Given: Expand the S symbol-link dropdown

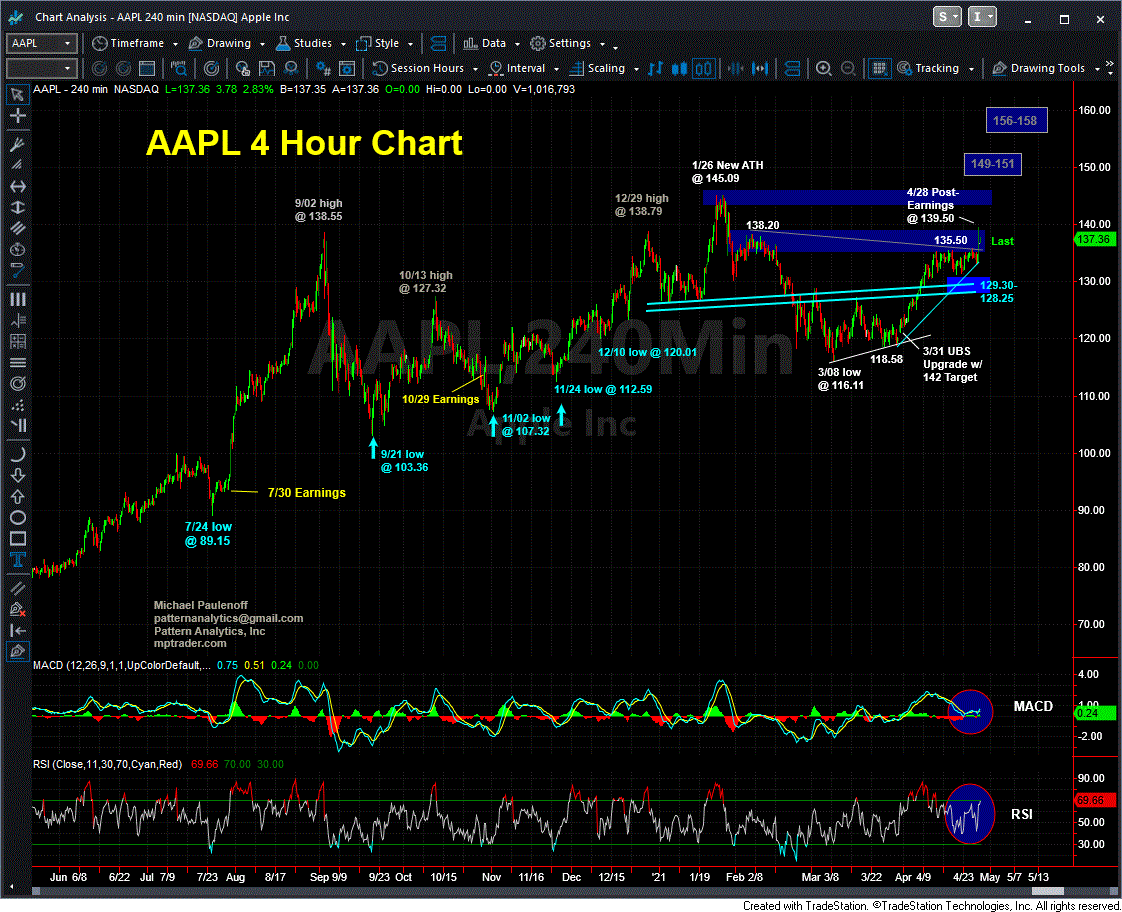Looking at the screenshot, I should pyautogui.click(x=947, y=17).
